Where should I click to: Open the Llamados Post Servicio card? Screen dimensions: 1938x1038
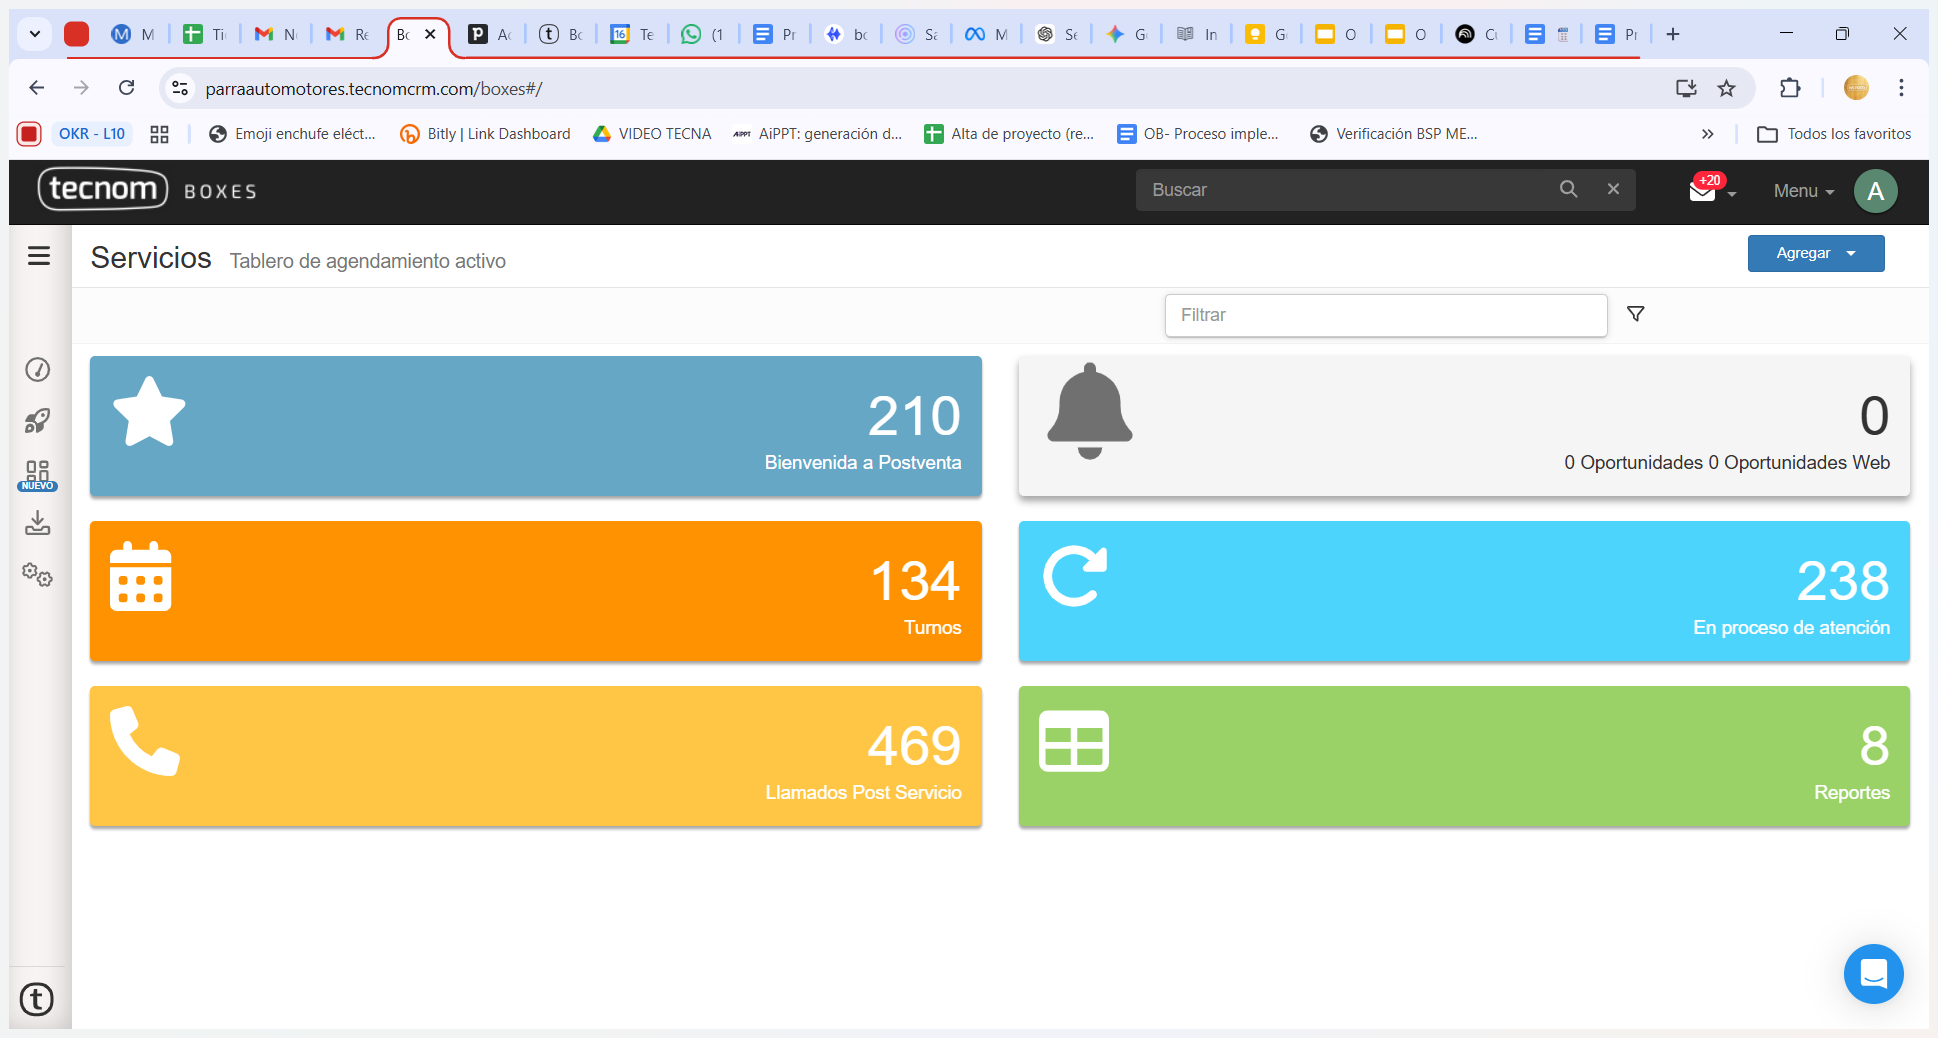[x=535, y=756]
